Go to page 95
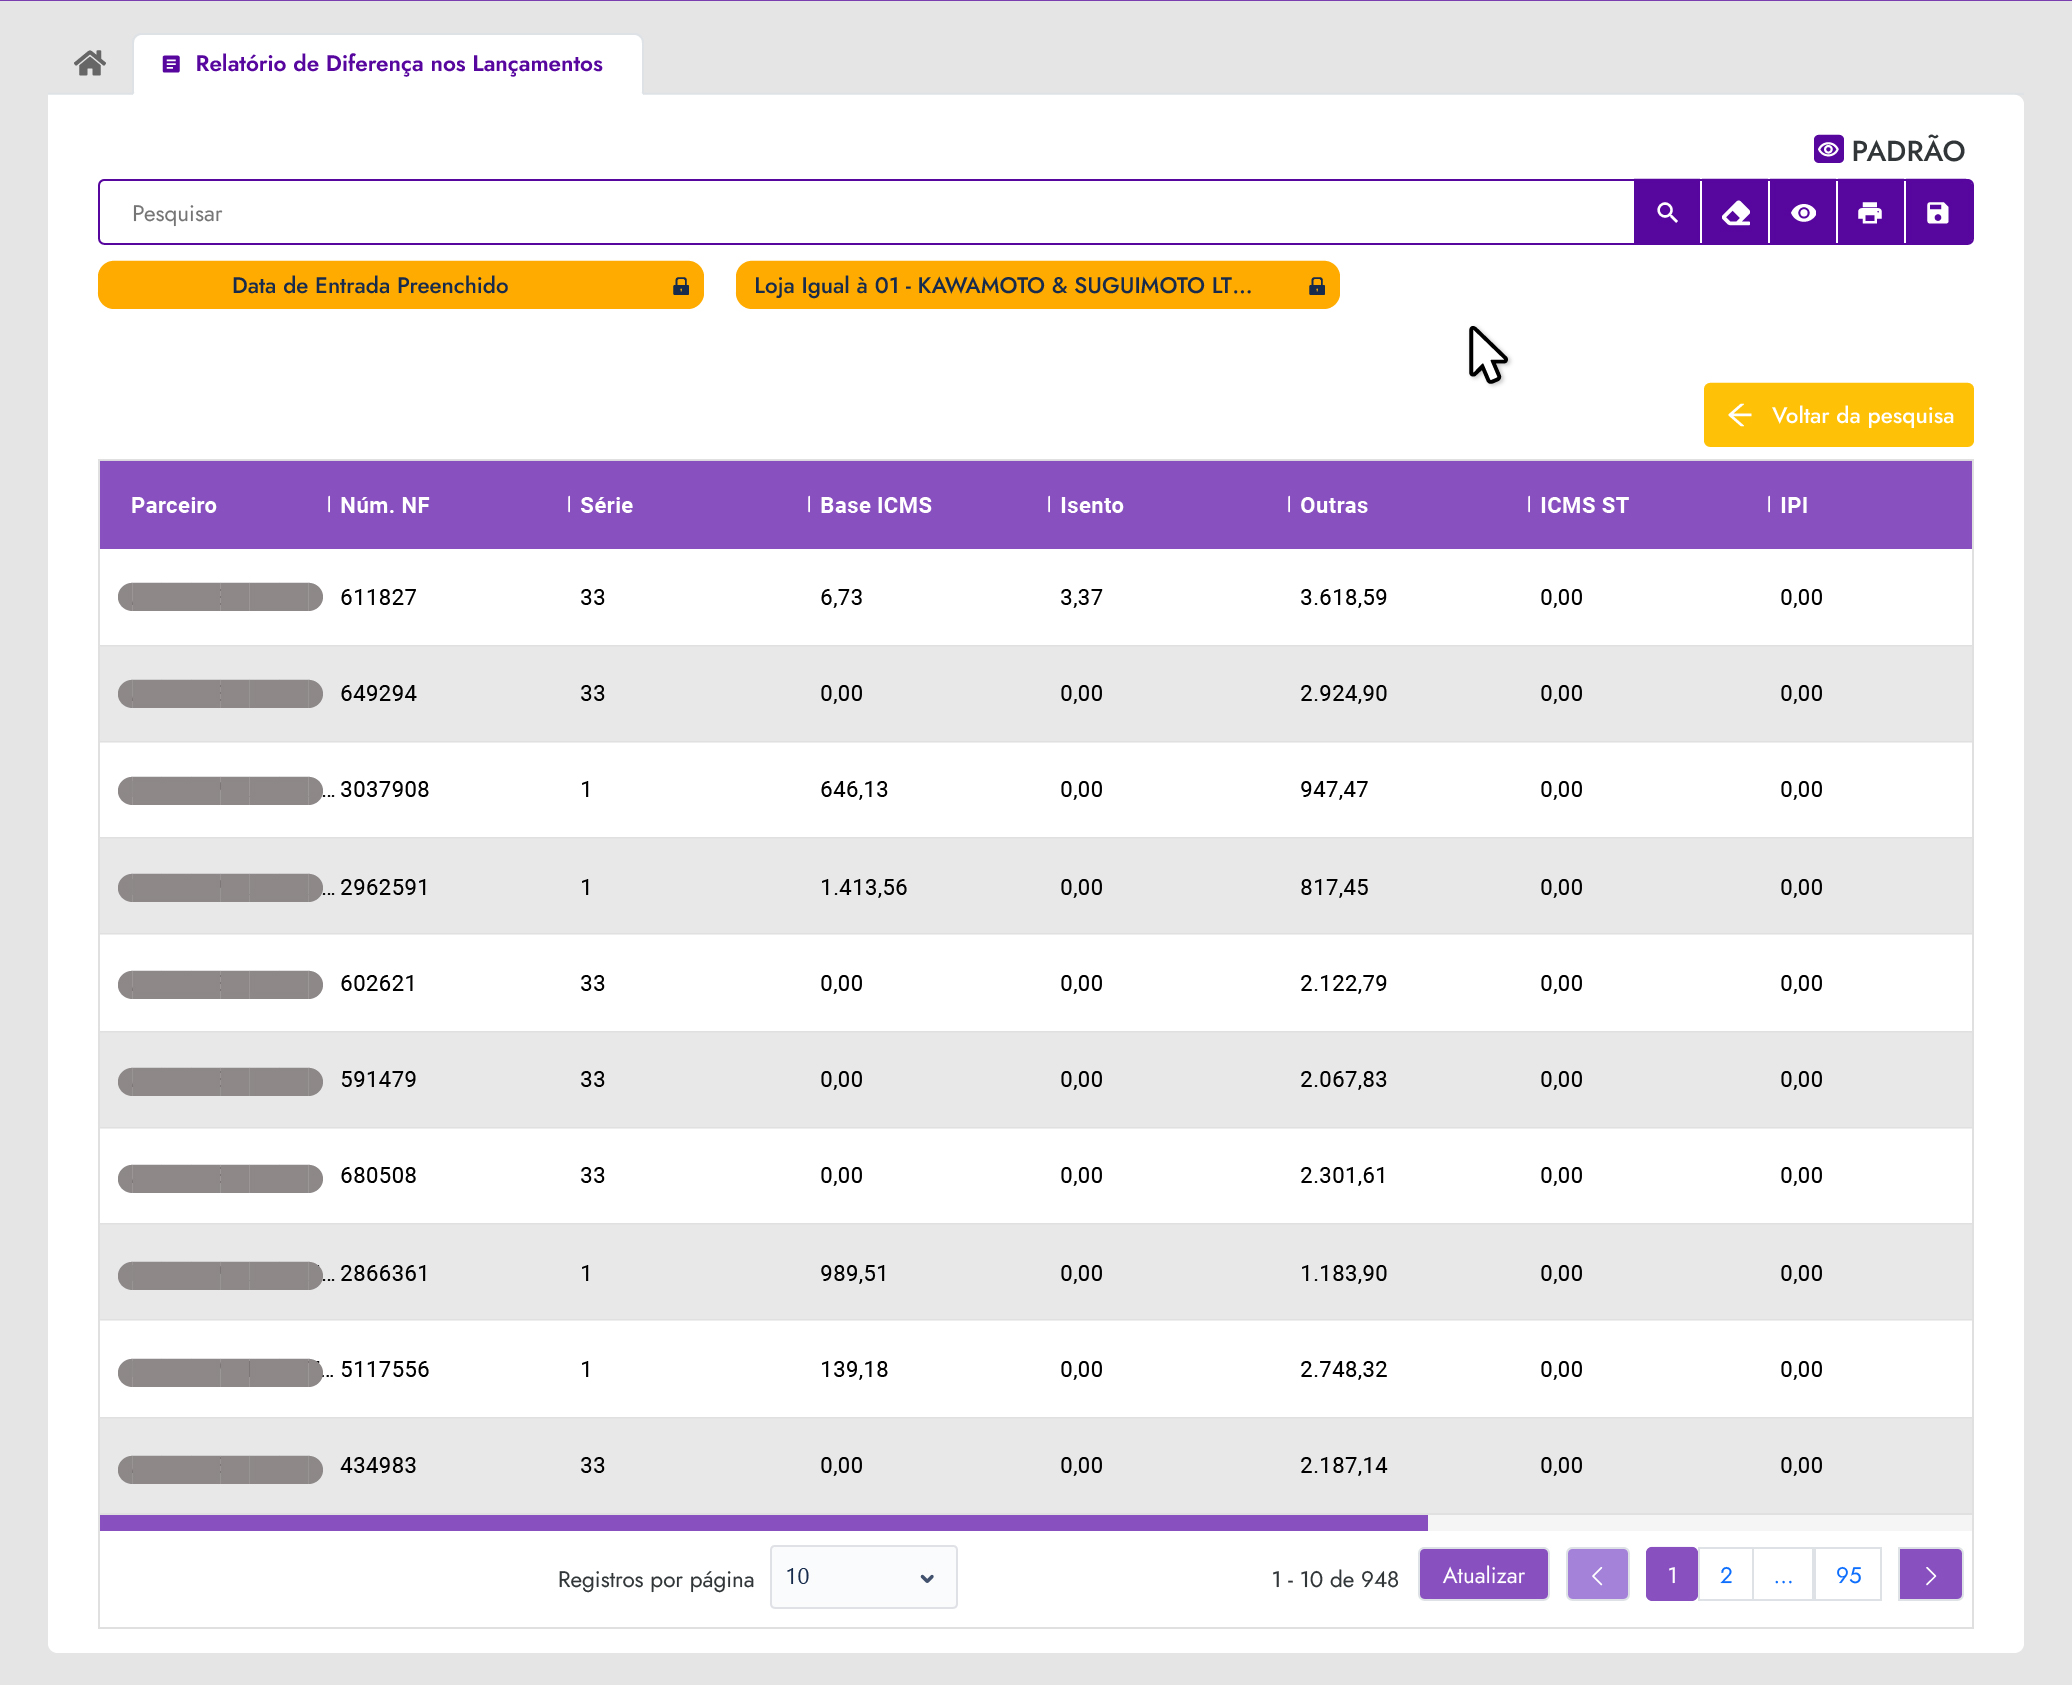The width and height of the screenshot is (2072, 1685). click(1848, 1576)
